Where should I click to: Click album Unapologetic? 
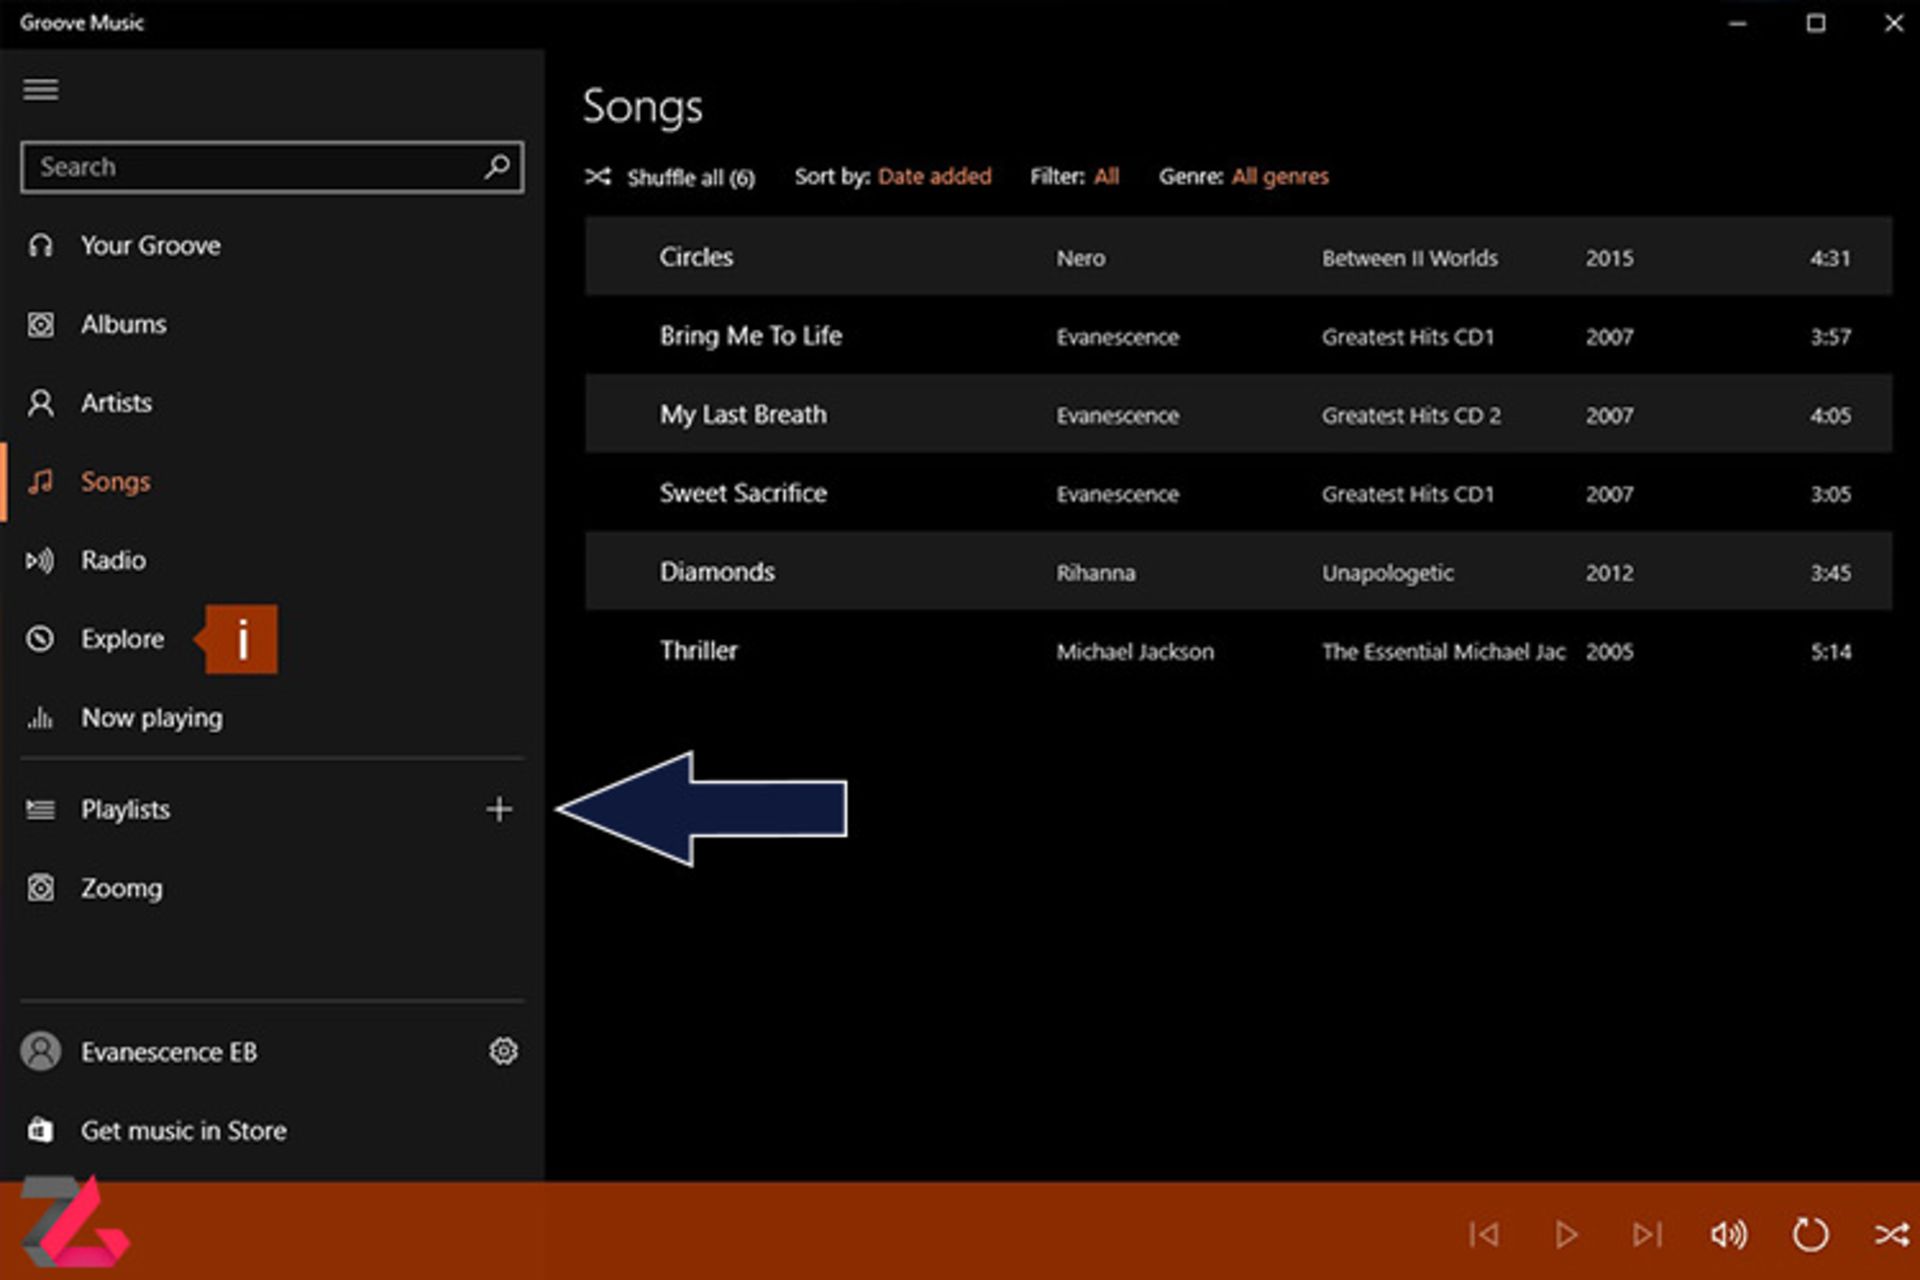click(1388, 573)
